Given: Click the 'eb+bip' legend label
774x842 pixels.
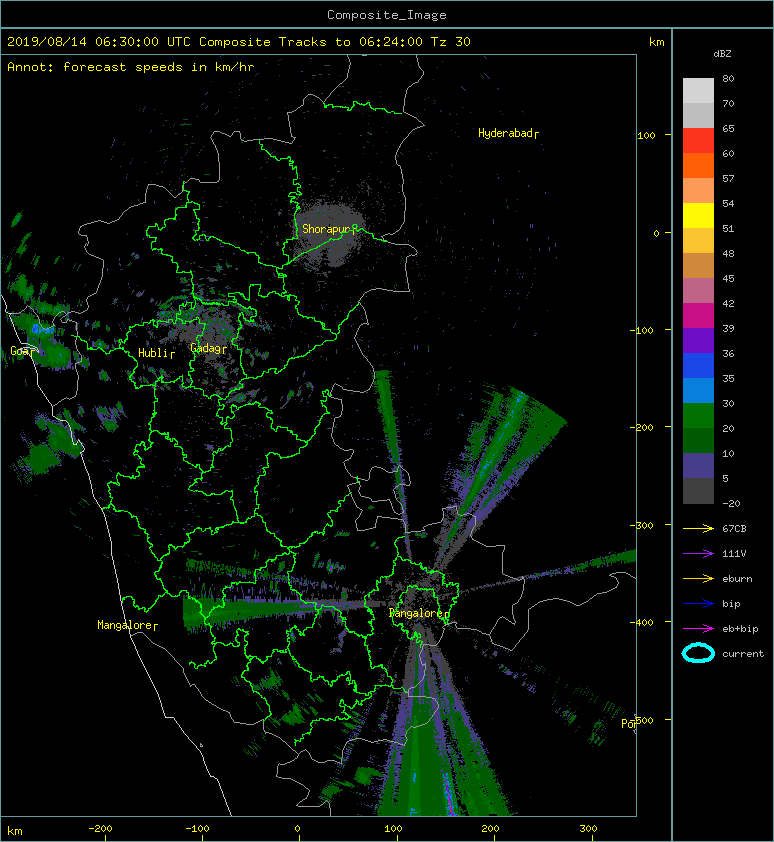Looking at the screenshot, I should (x=740, y=629).
